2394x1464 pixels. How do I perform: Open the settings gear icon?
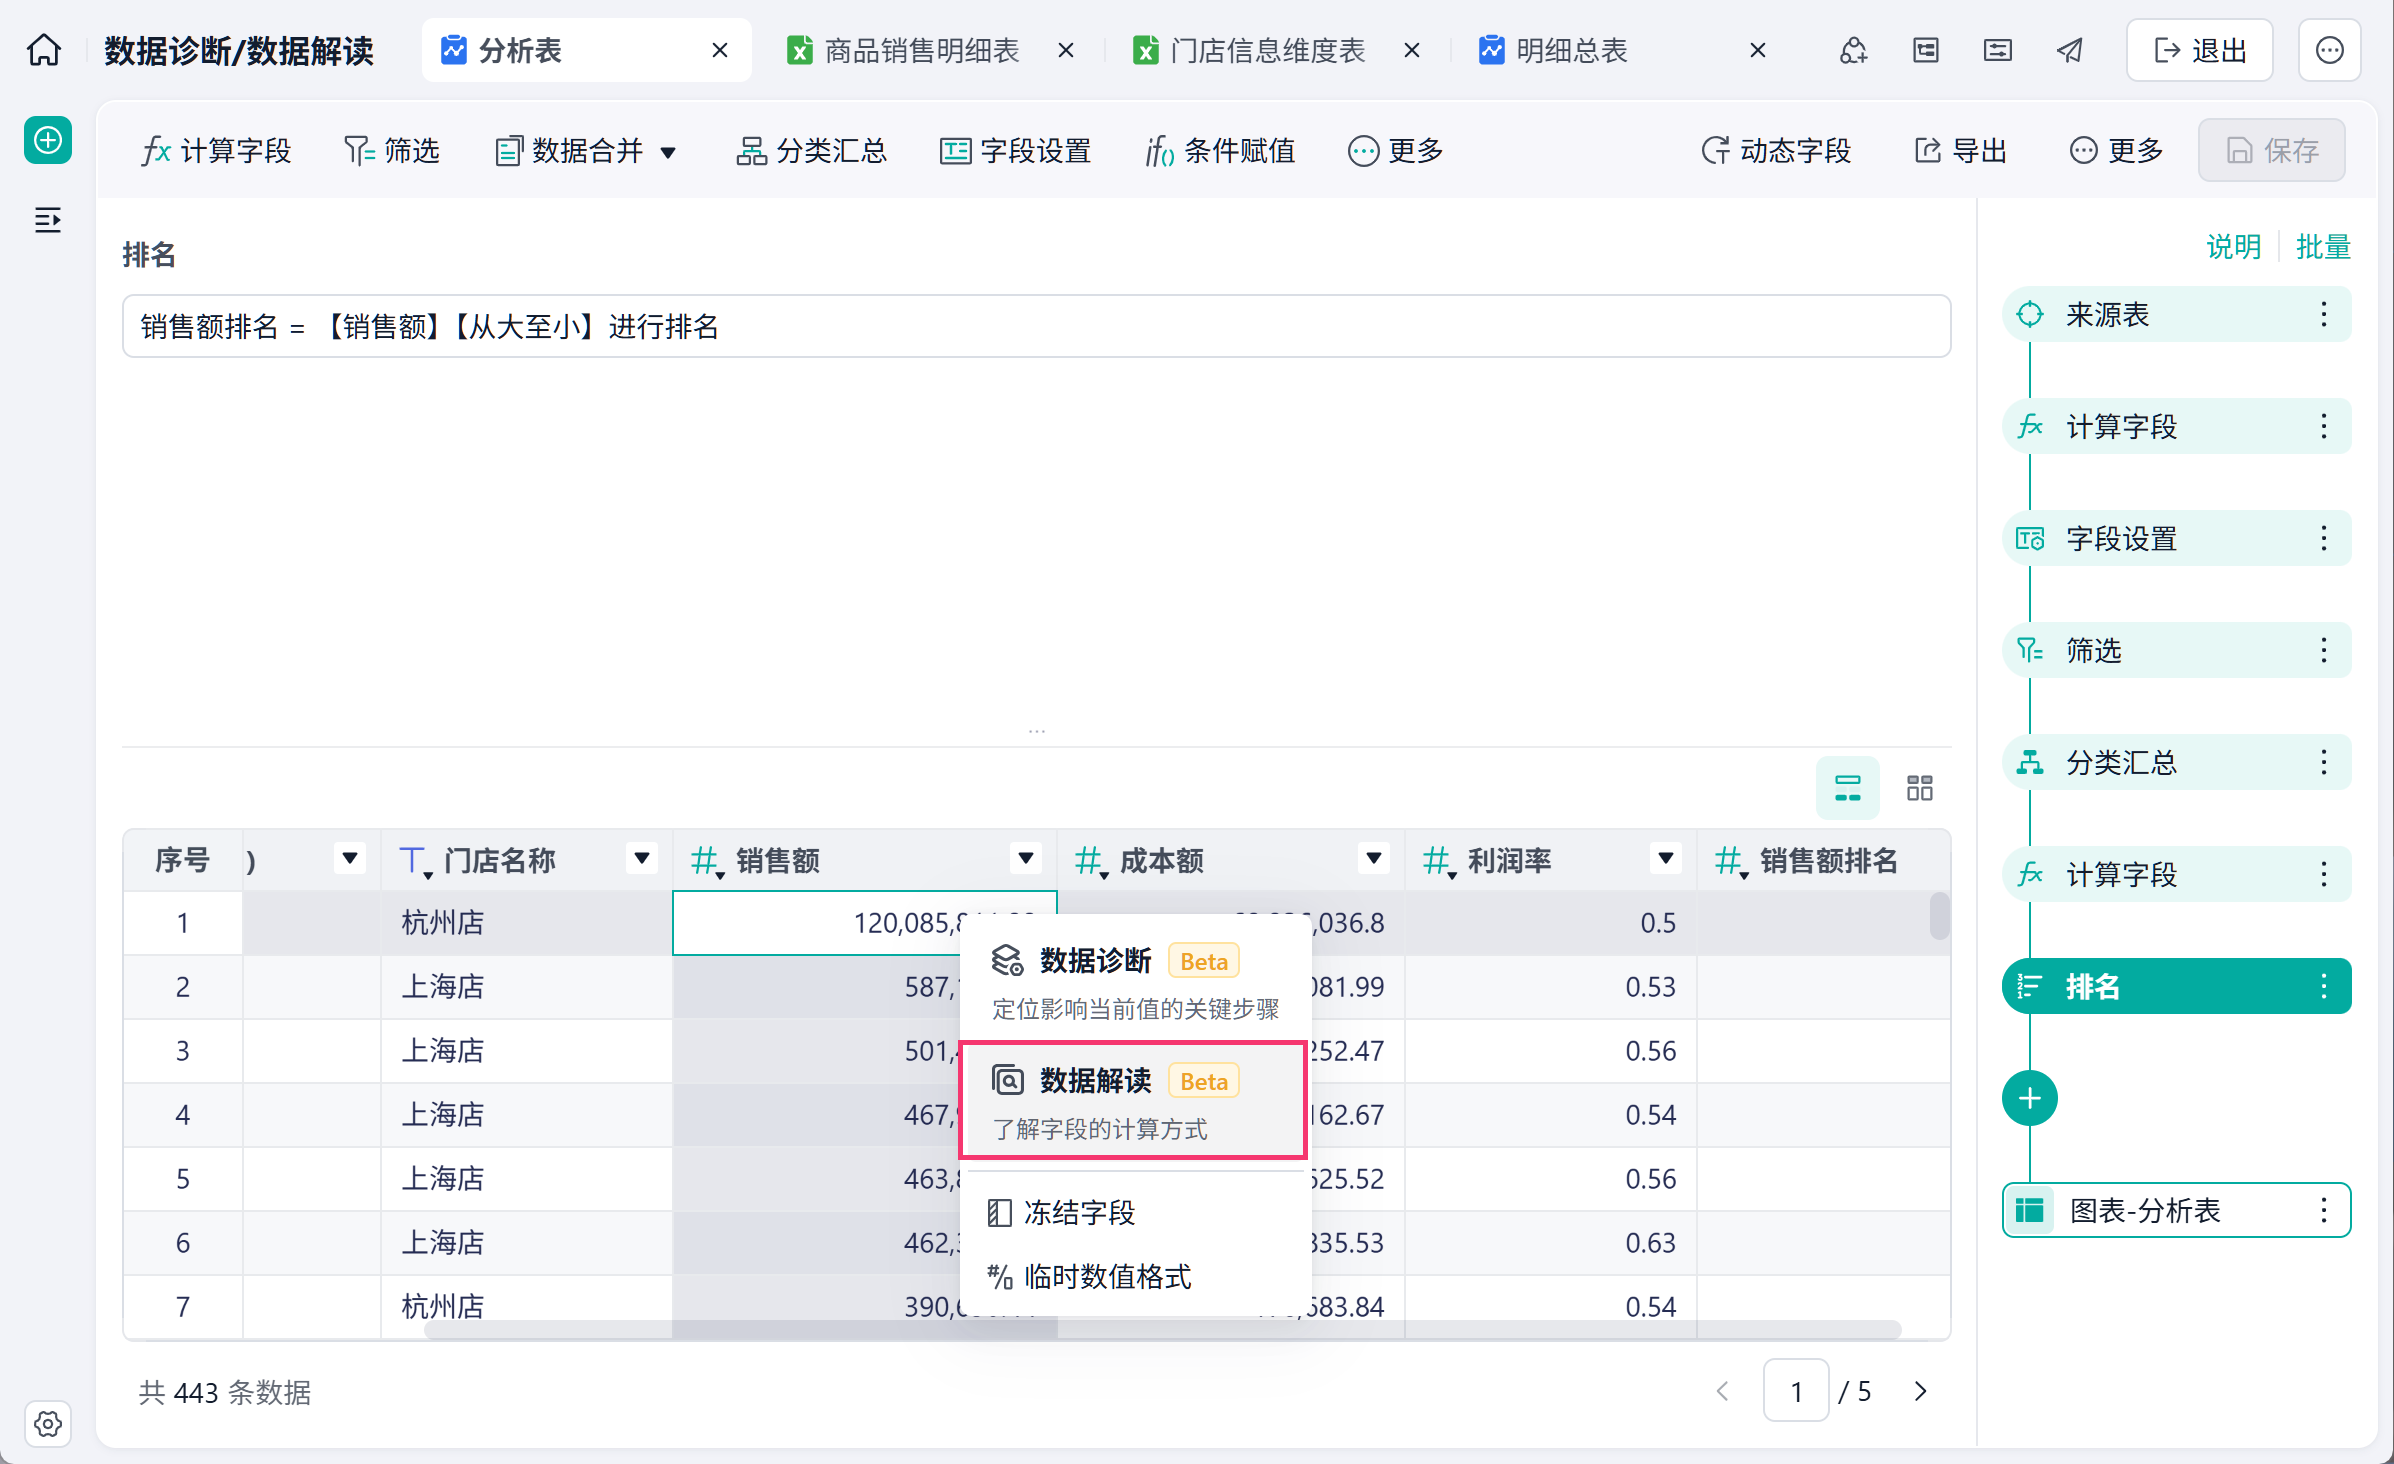tap(48, 1423)
